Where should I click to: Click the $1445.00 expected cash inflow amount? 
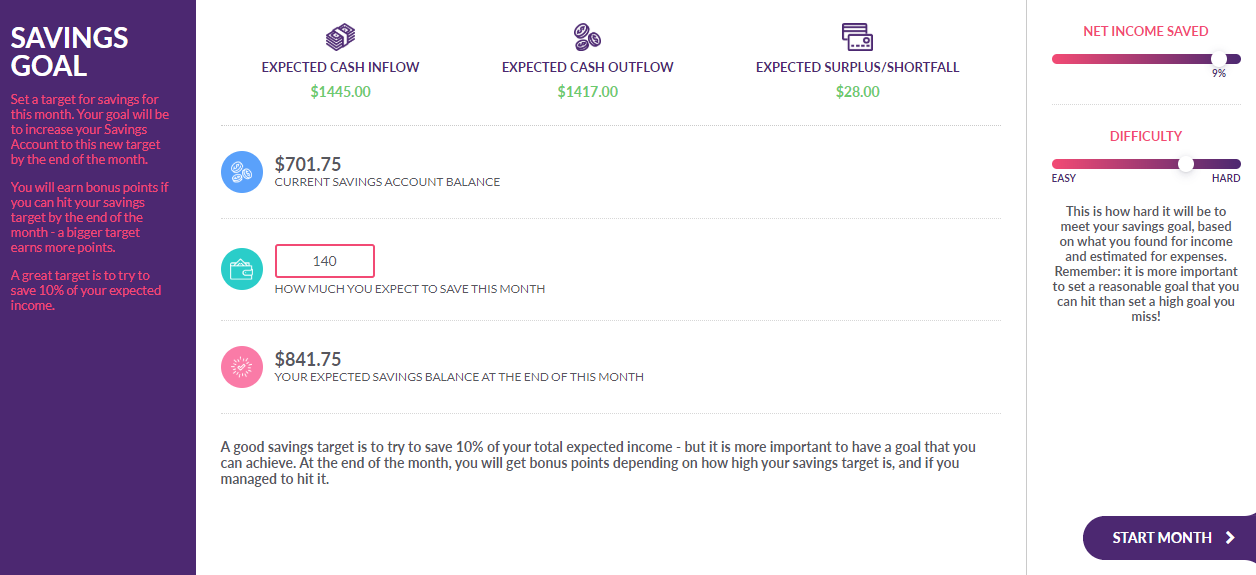point(341,92)
